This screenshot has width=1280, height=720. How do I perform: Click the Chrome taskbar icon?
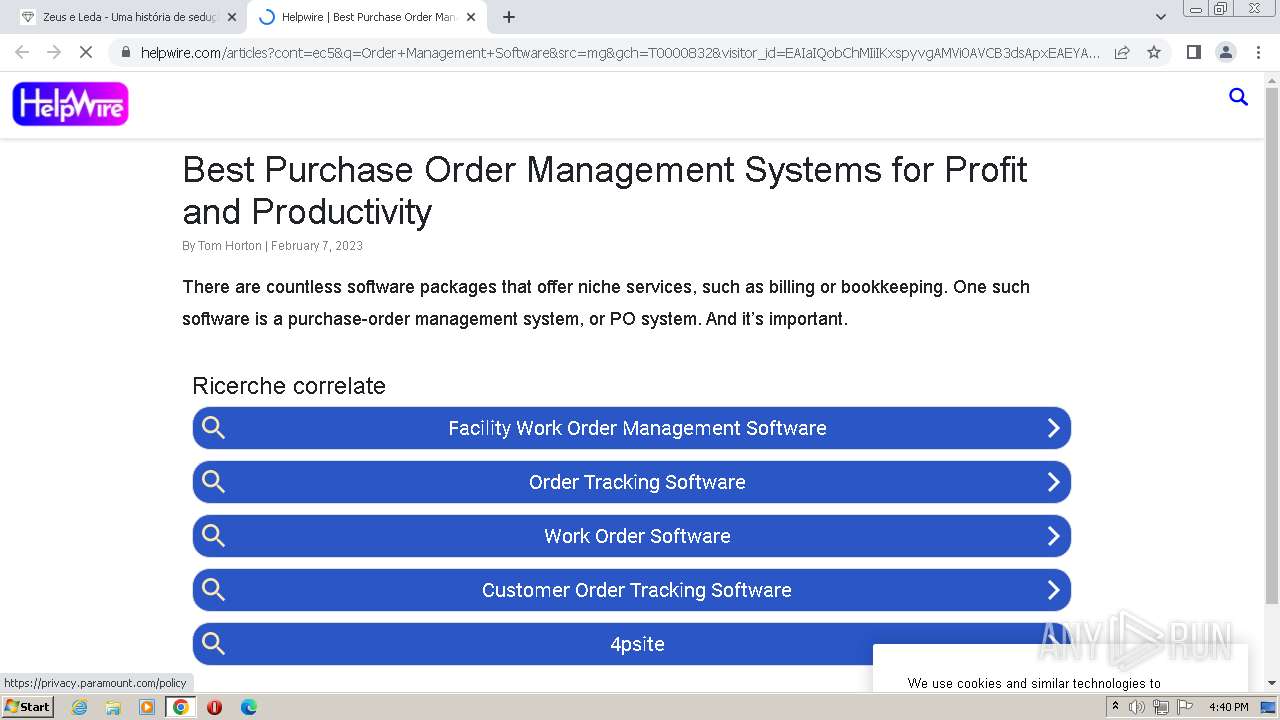181,707
